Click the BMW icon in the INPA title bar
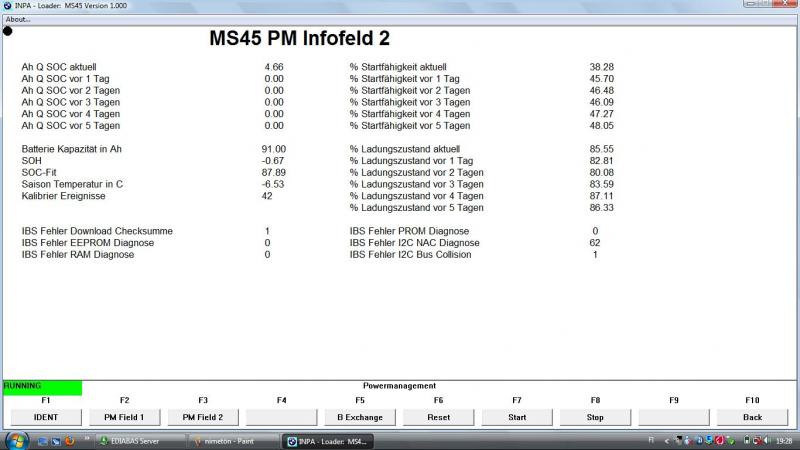This screenshot has height=450, width=800. (x=7, y=6)
